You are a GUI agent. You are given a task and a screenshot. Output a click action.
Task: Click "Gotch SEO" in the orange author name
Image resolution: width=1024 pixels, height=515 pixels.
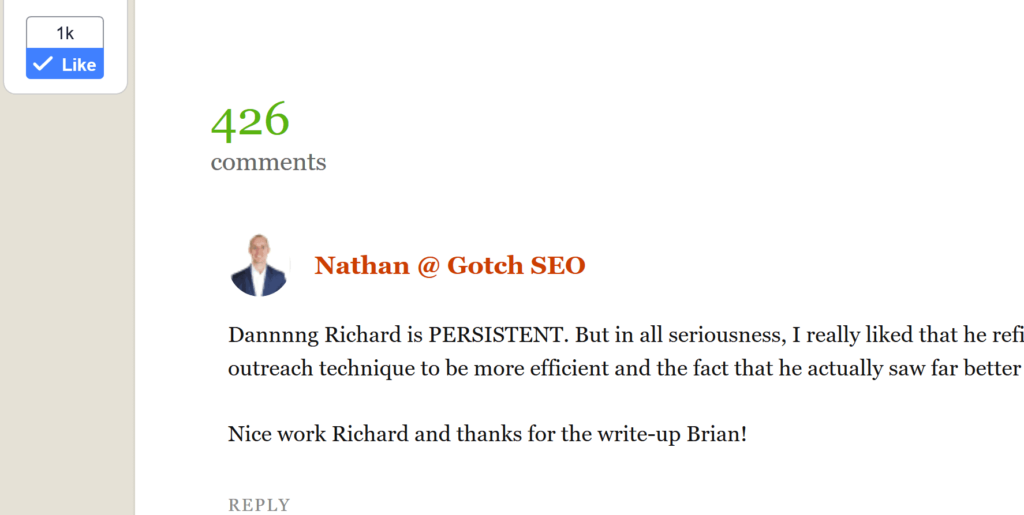516,265
